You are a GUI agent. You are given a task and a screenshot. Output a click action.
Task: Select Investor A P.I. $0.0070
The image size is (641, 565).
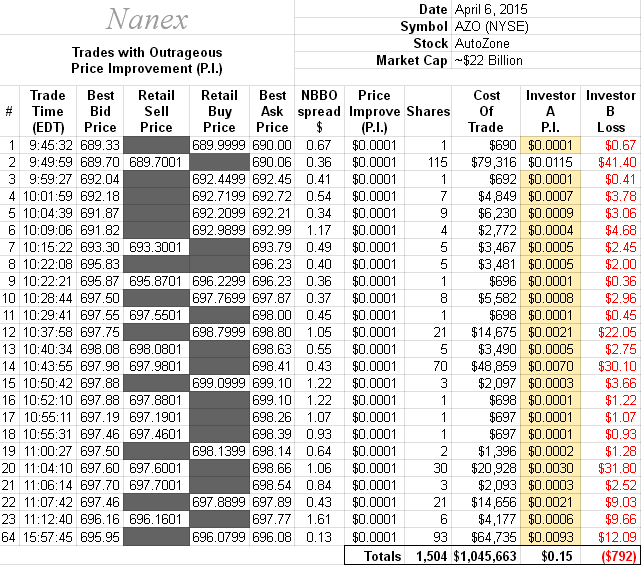coord(550,366)
